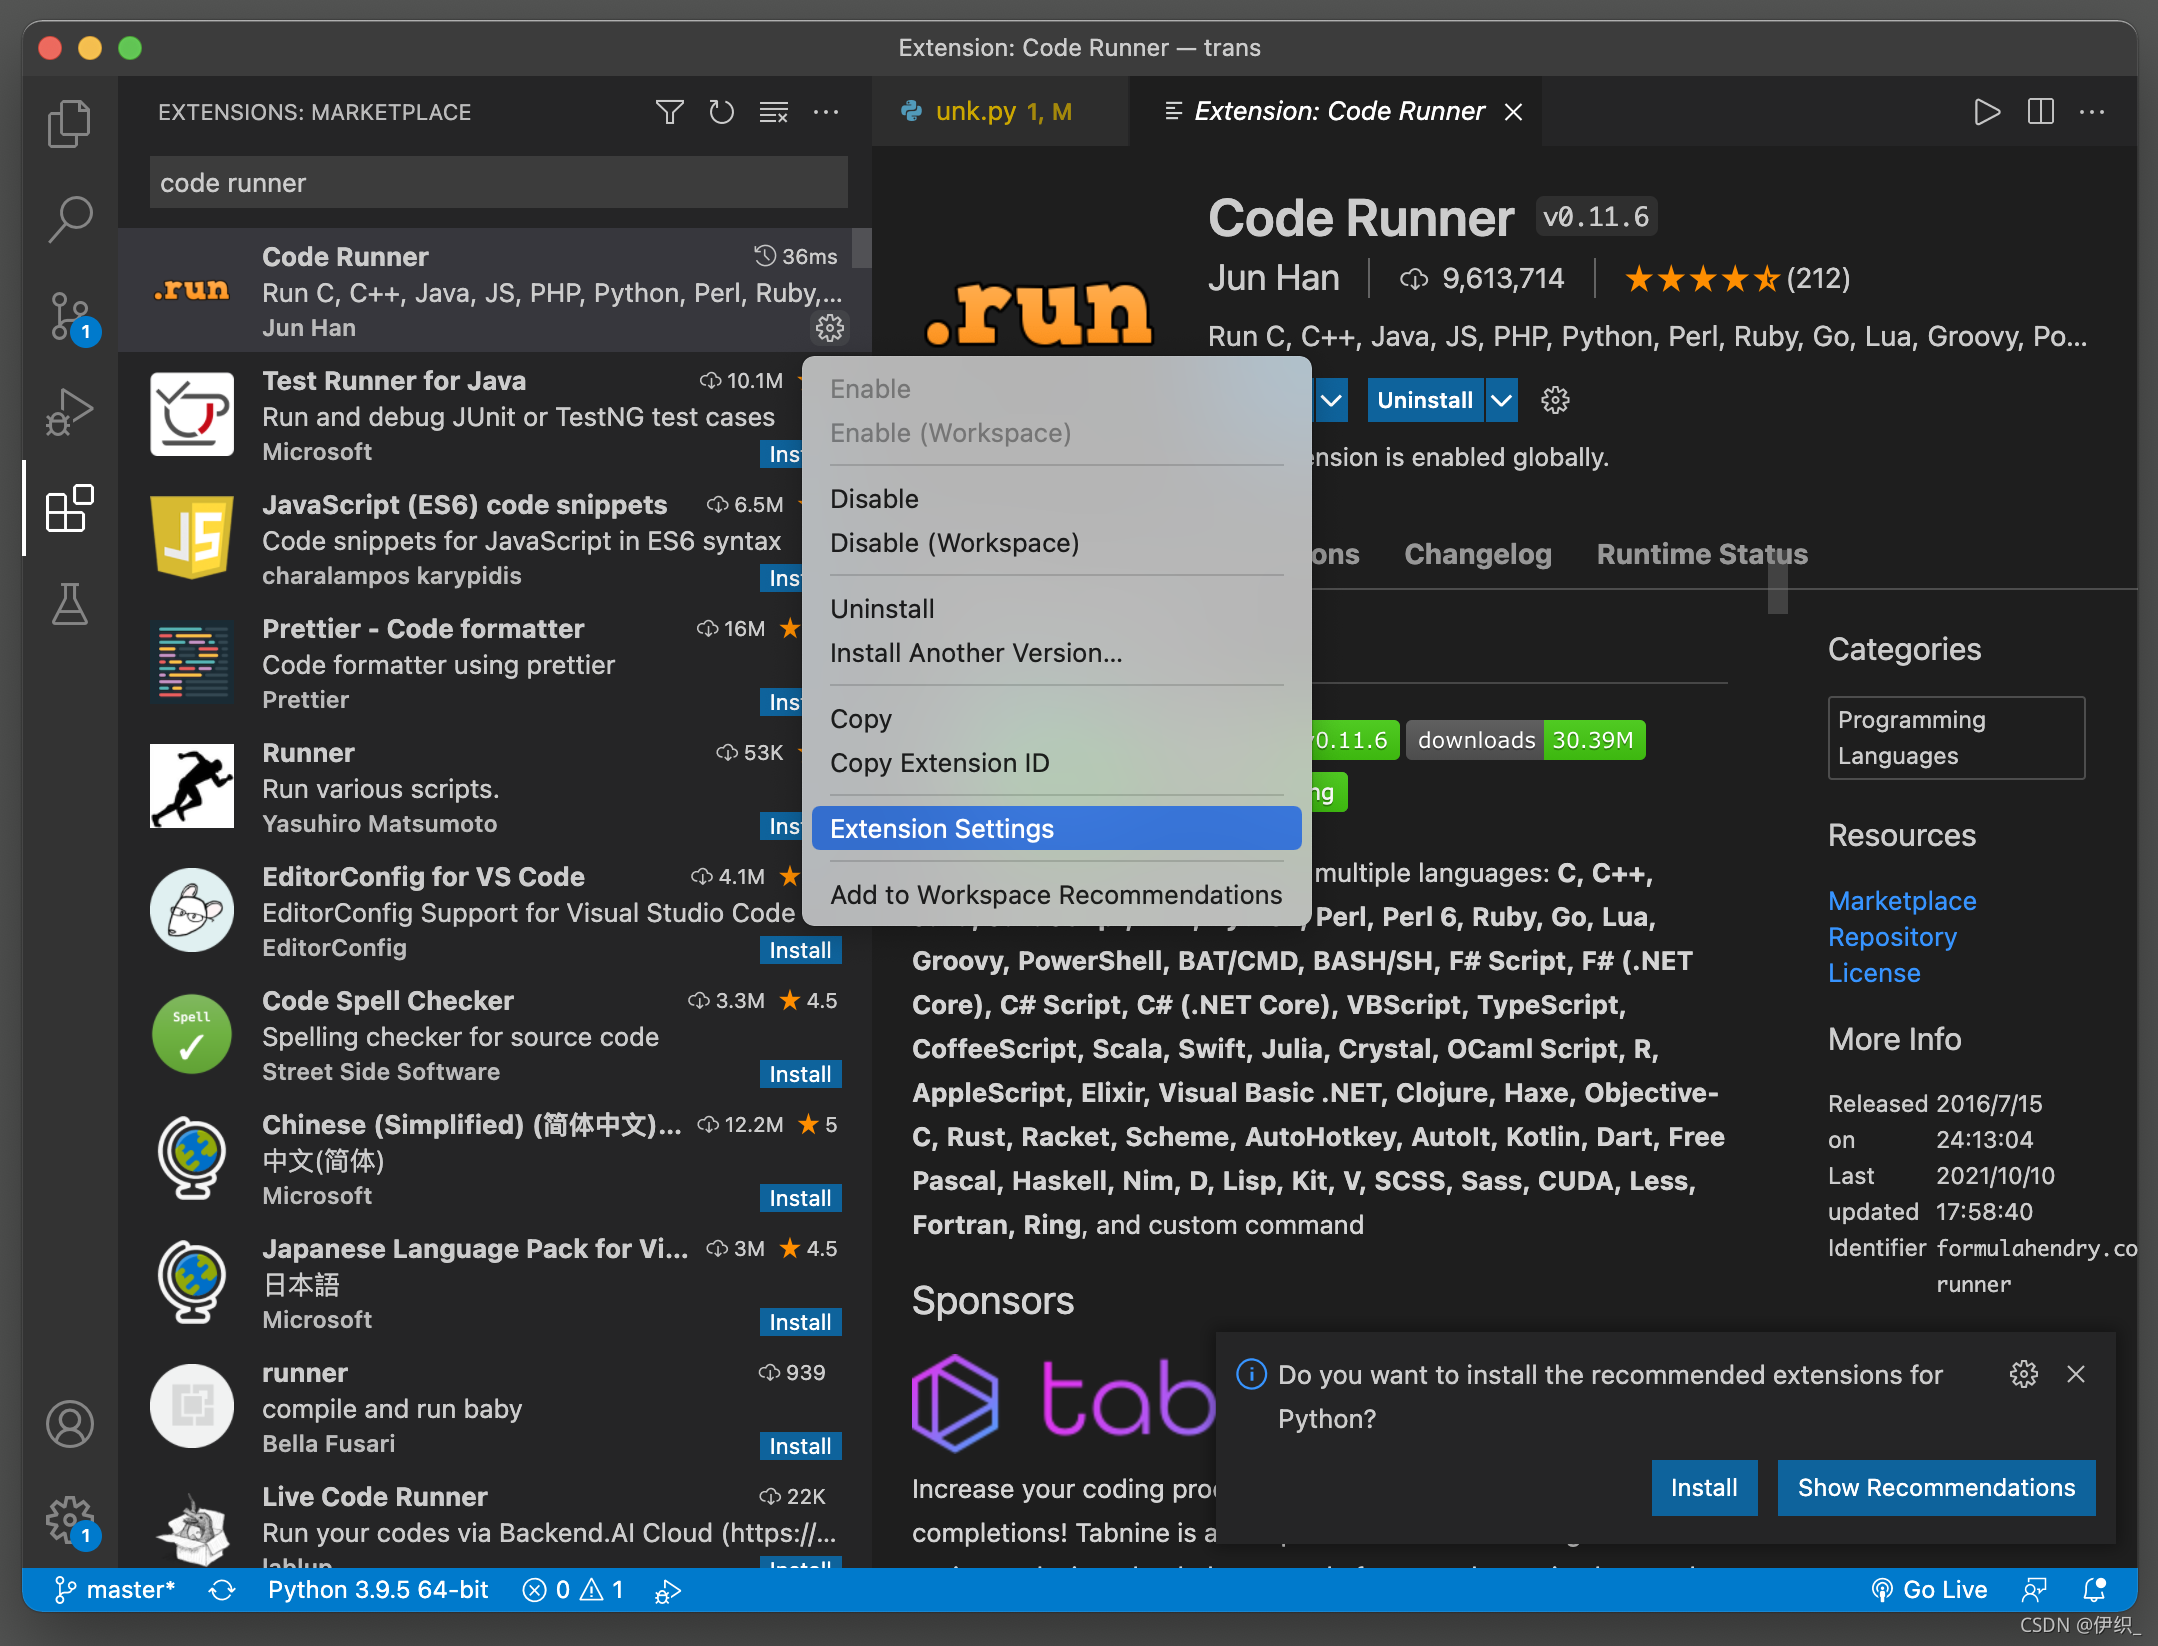
Task: Select Install Another Version...
Action: [1056, 653]
